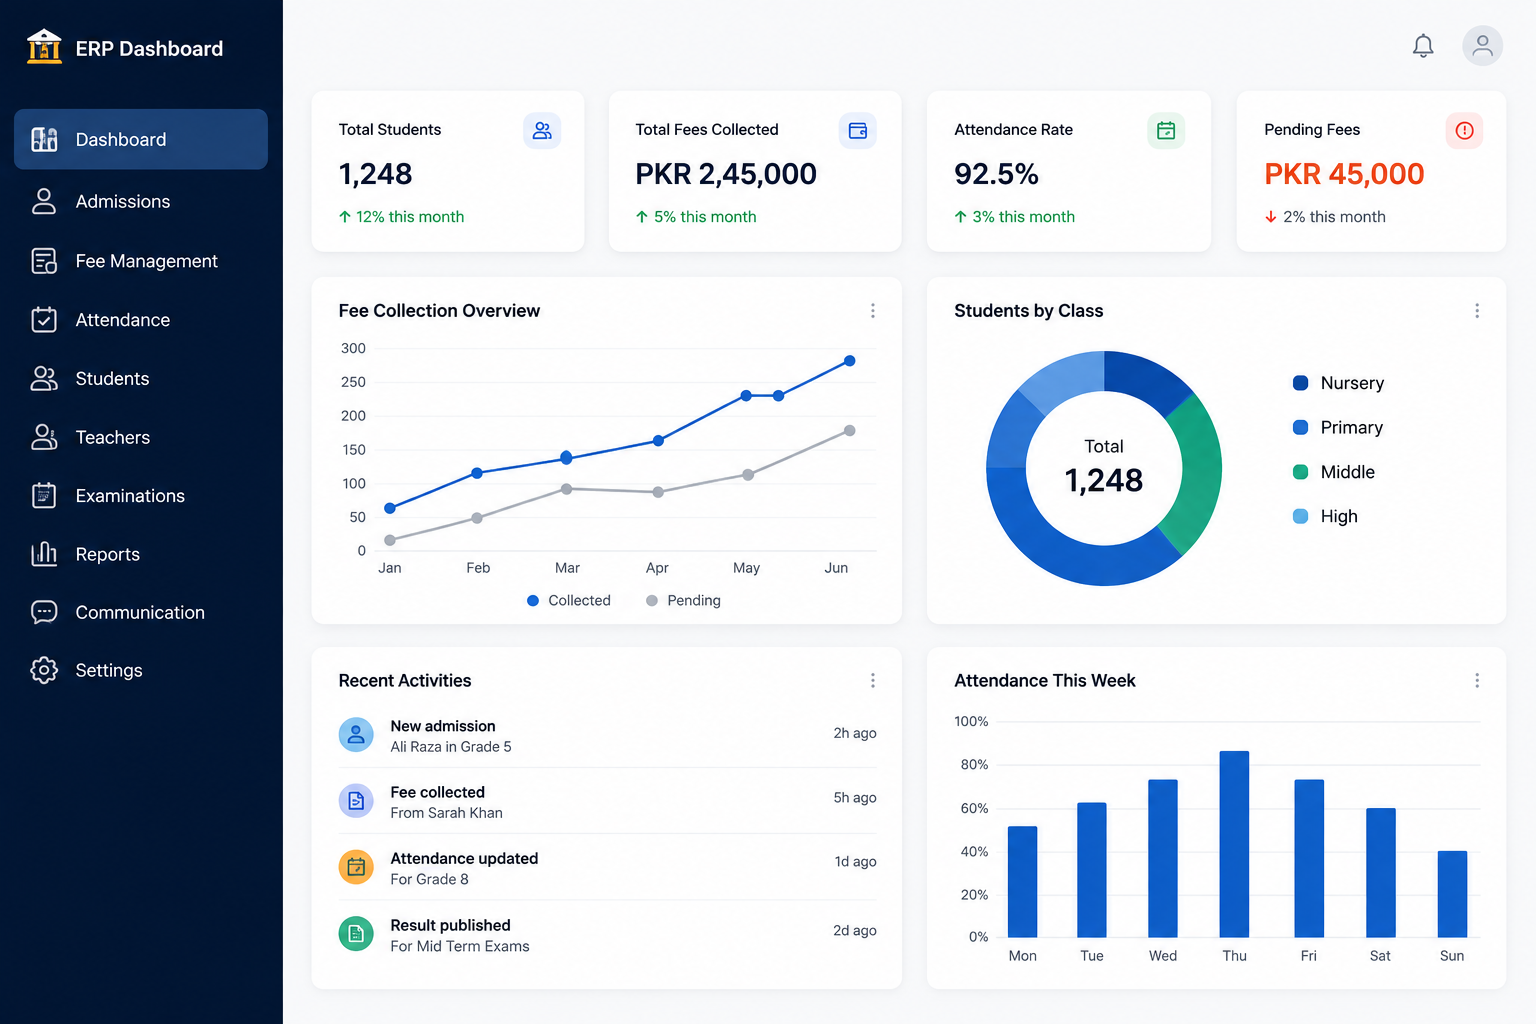Screen dimensions: 1536x1024
Task: Click the Fee collected document icon
Action: [x=356, y=801]
